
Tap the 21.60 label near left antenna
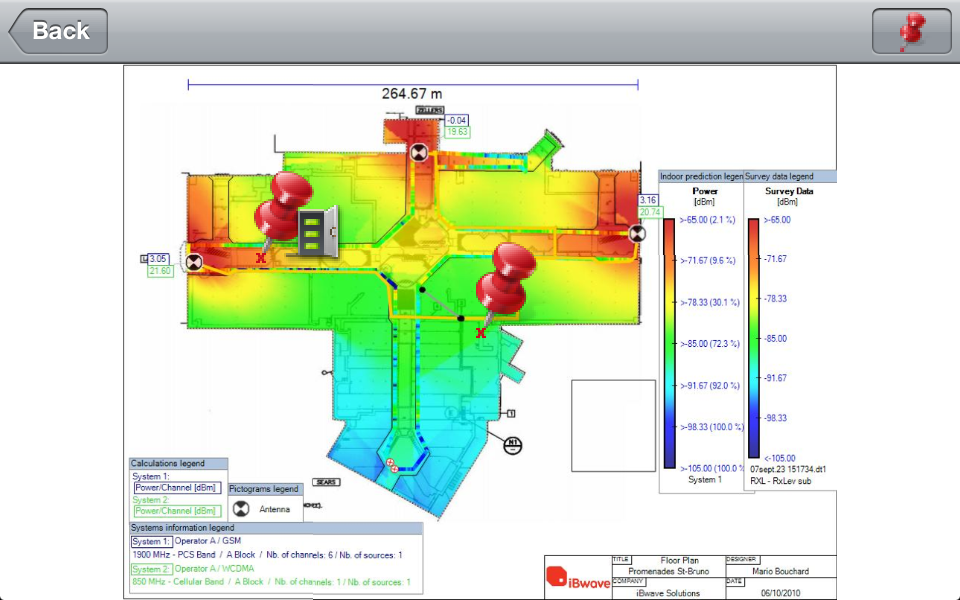pyautogui.click(x=160, y=271)
